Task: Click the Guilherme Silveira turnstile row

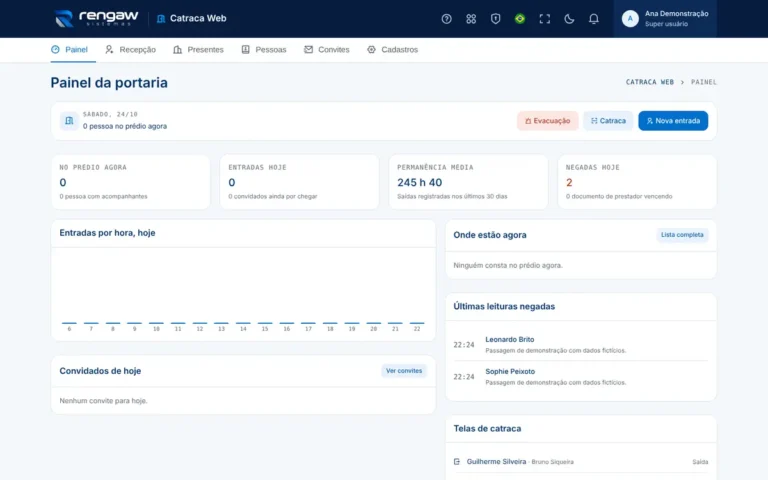Action: pos(580,461)
